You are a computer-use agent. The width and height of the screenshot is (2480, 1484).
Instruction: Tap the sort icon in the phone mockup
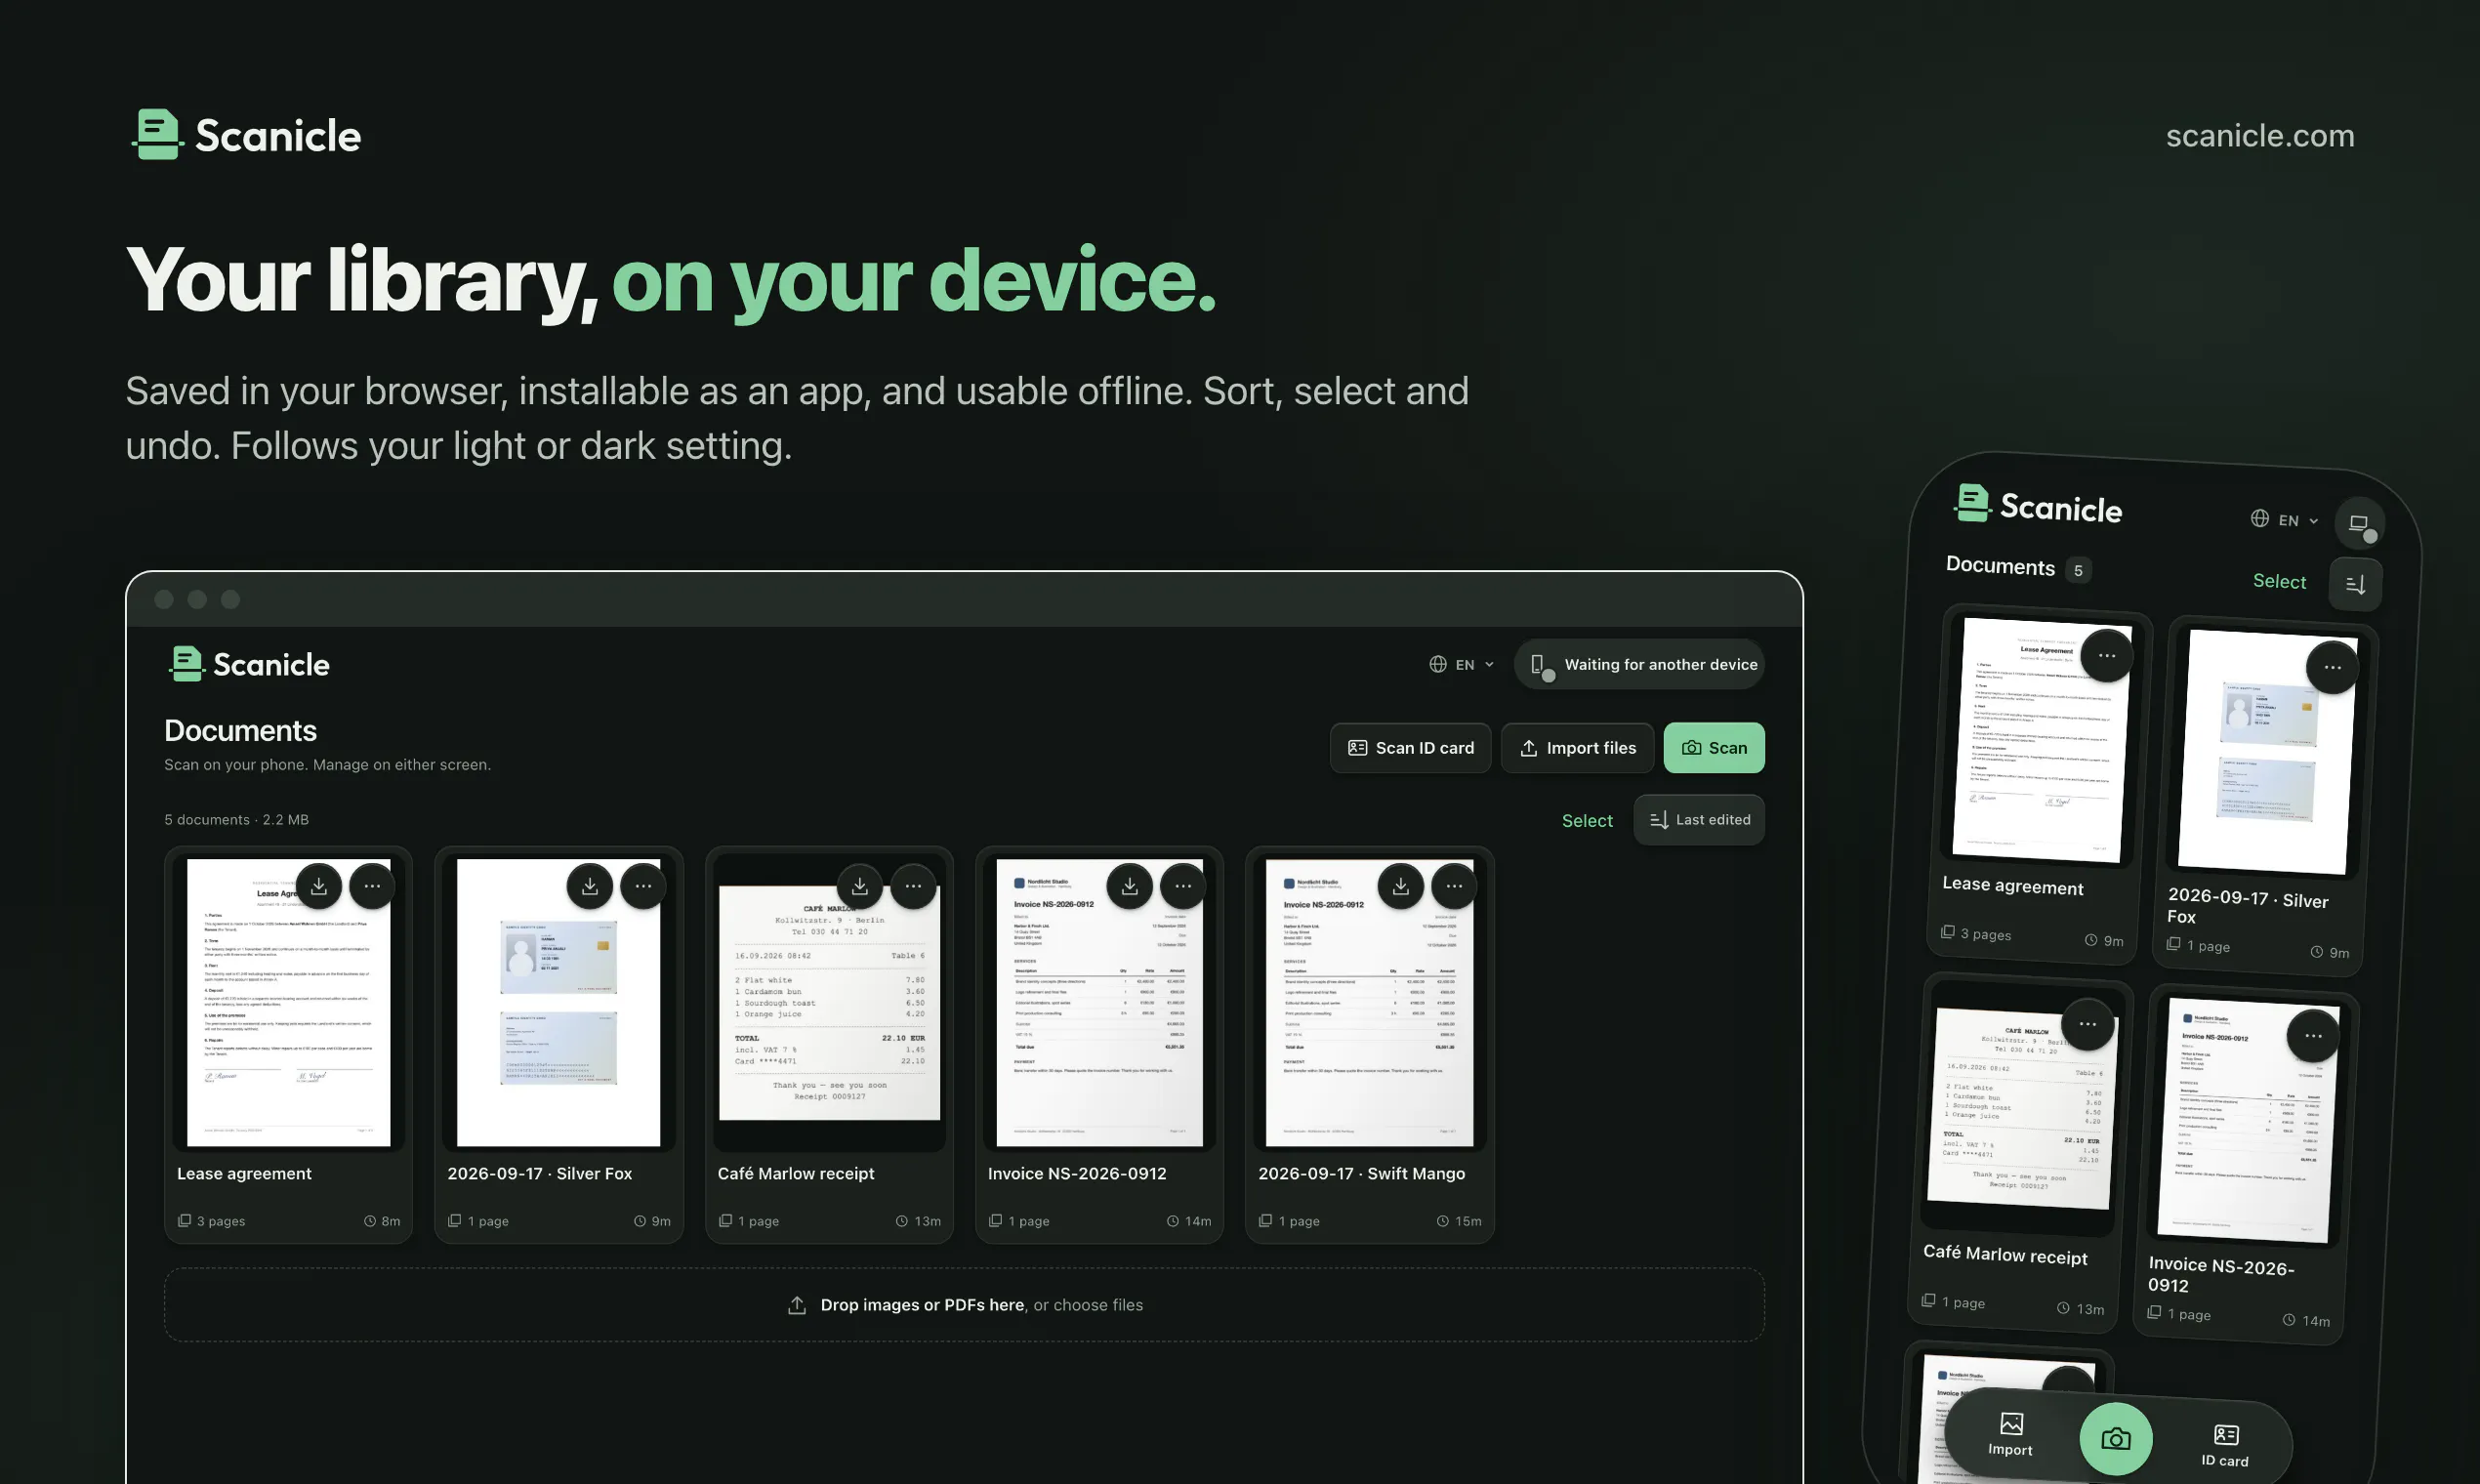click(2356, 584)
